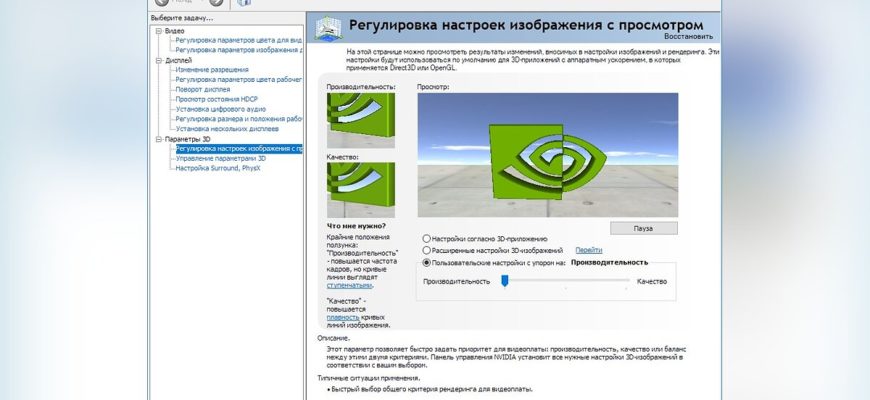The image size is (870, 400).
Task: Click the Производительность preview thumbnail
Action: pos(361,120)
